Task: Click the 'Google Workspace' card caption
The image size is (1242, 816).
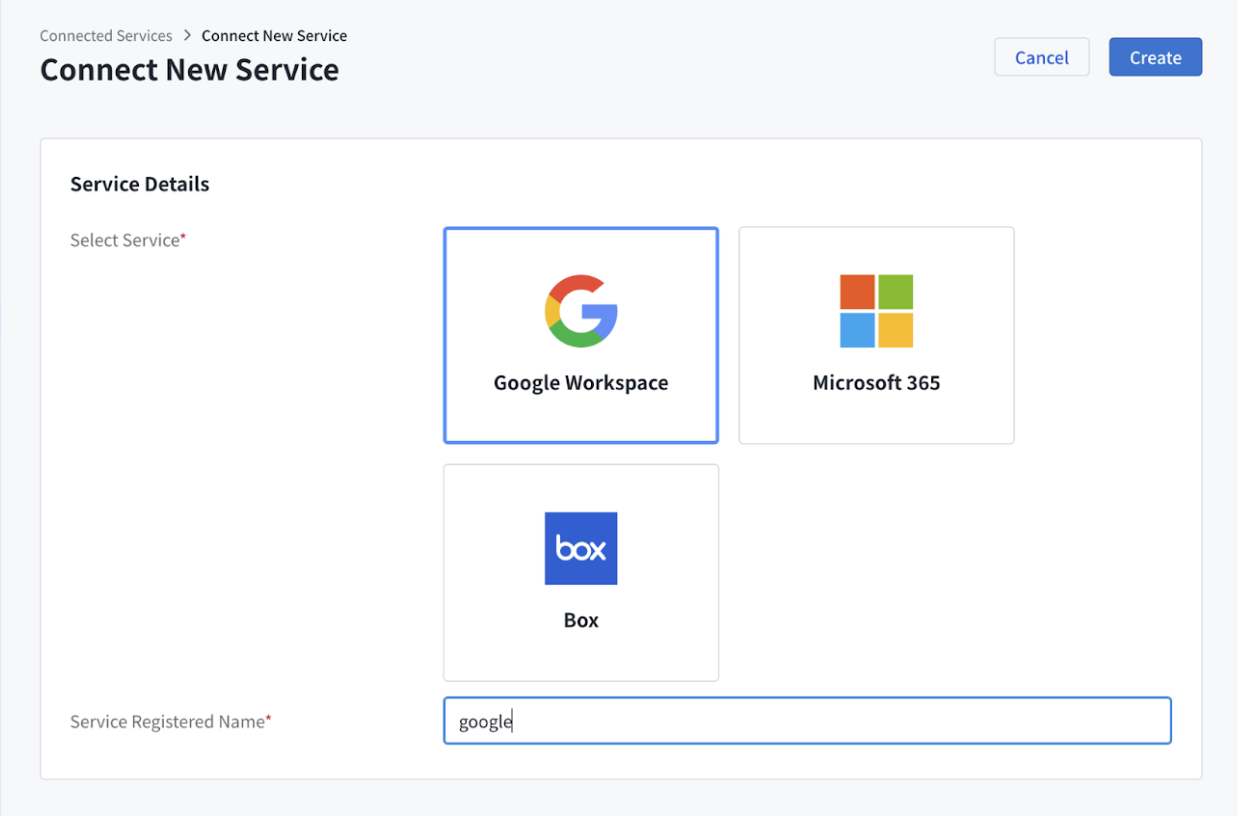Action: pos(581,383)
